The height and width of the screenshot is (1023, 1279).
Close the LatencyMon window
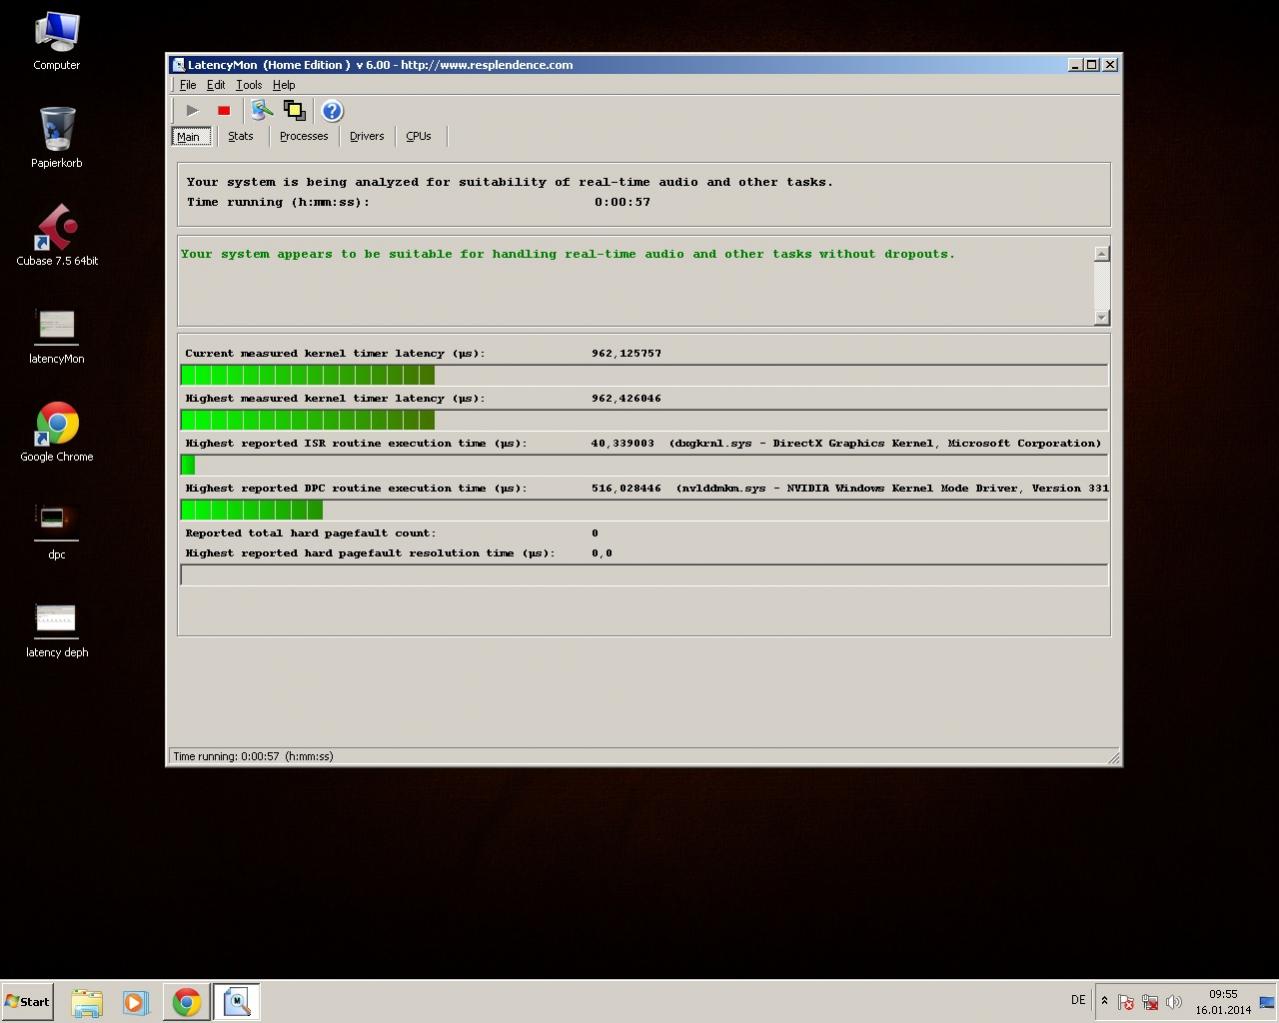coord(1110,65)
